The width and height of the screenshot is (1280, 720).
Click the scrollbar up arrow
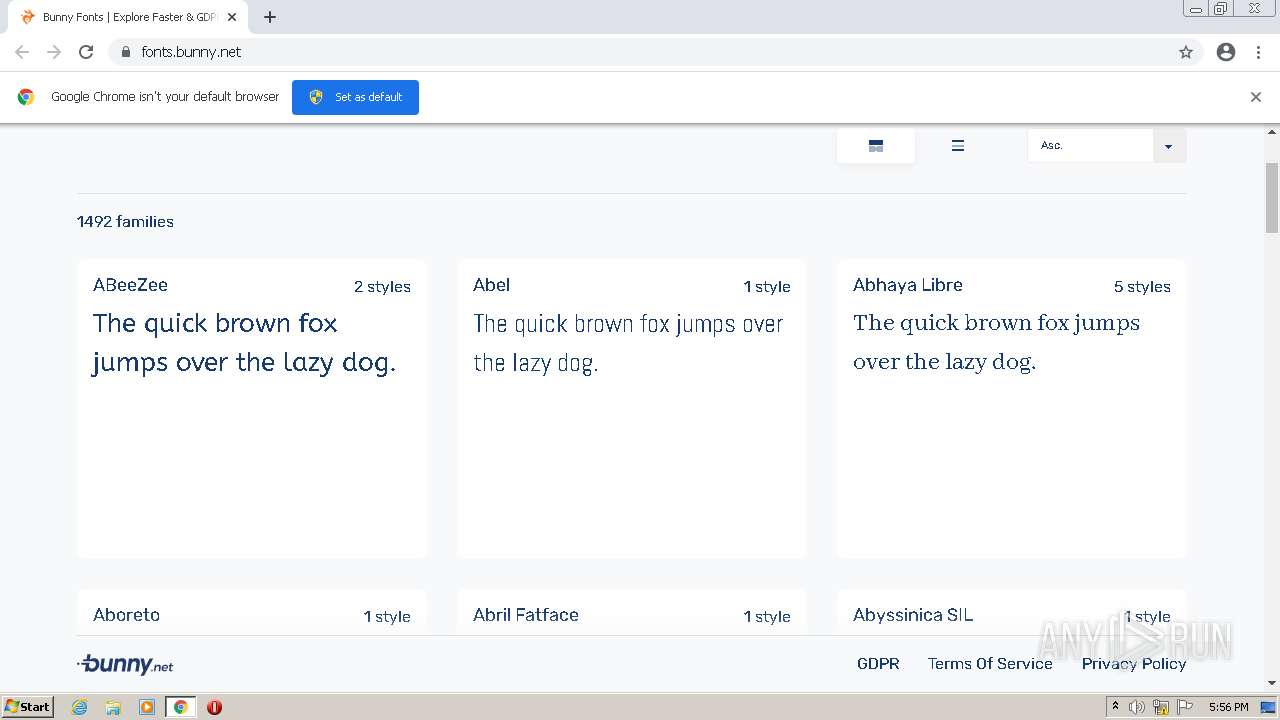tap(1272, 132)
